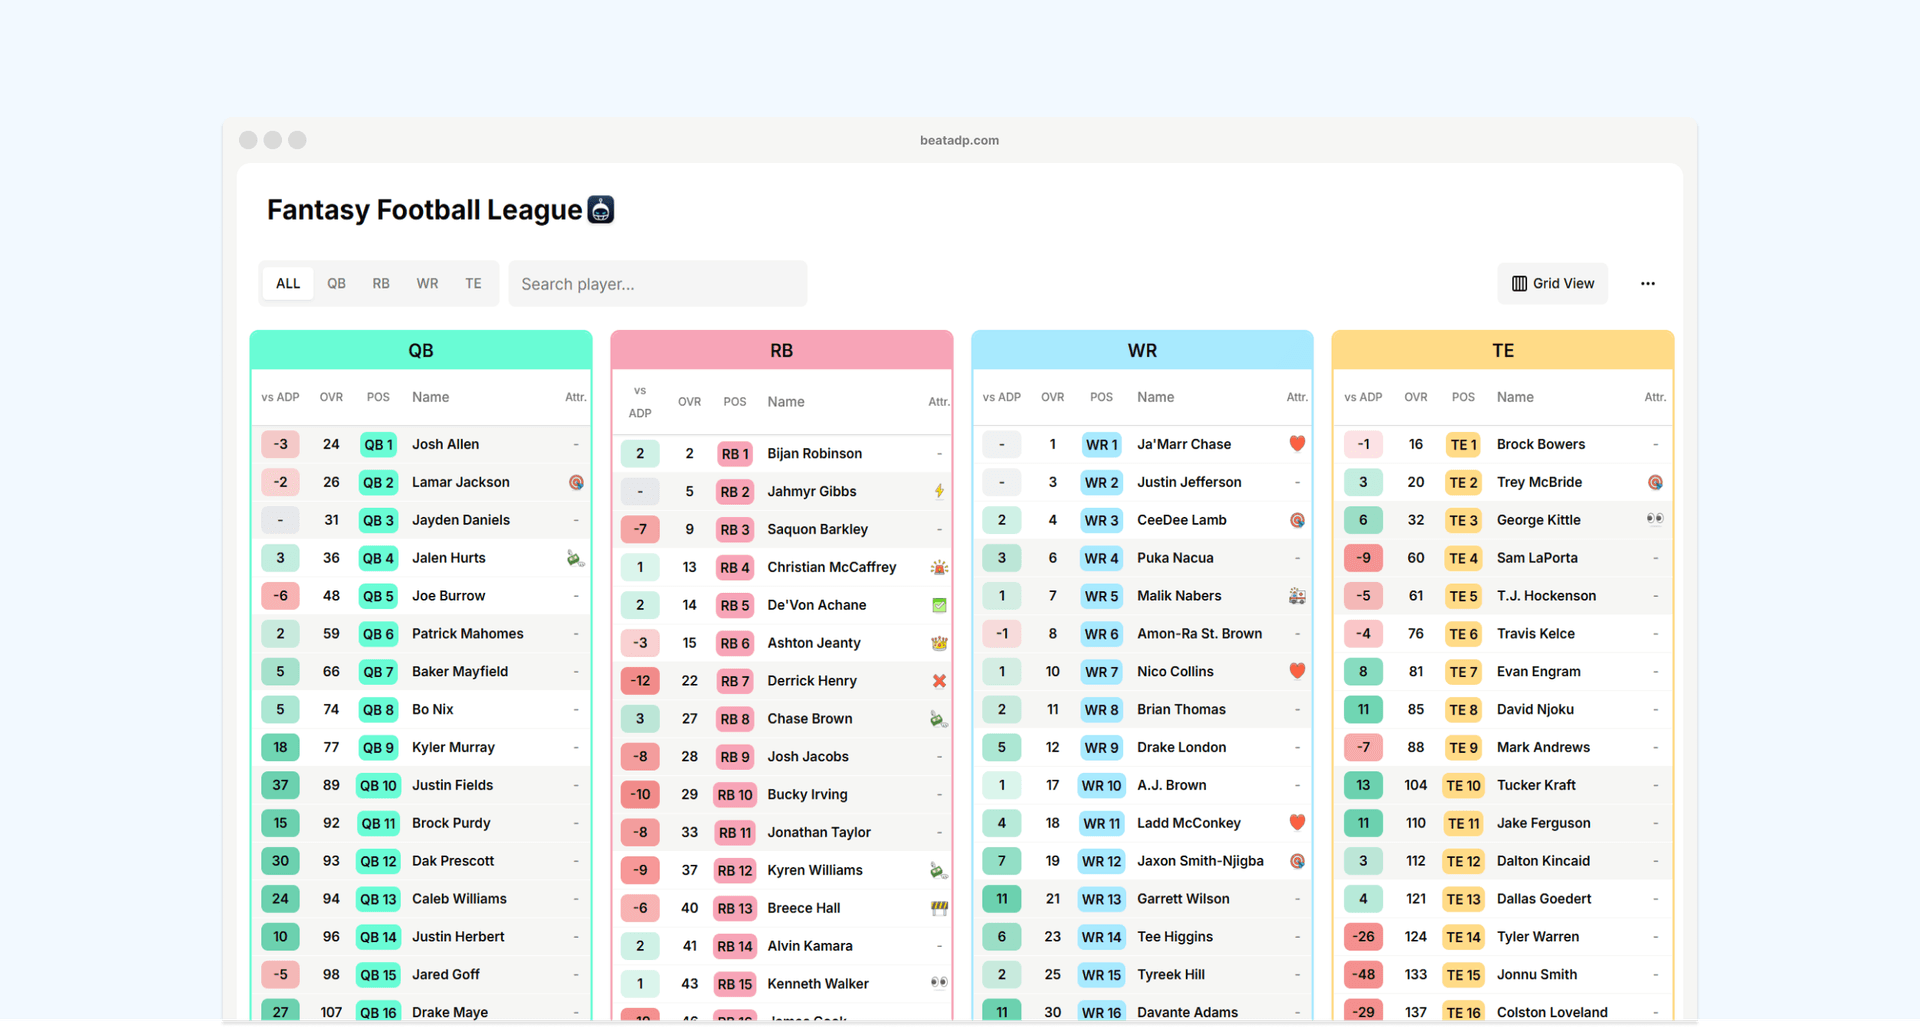Screen dimensions: 1920x1027
Task: Click the target icon on Lamar Jackson row
Action: click(x=576, y=482)
